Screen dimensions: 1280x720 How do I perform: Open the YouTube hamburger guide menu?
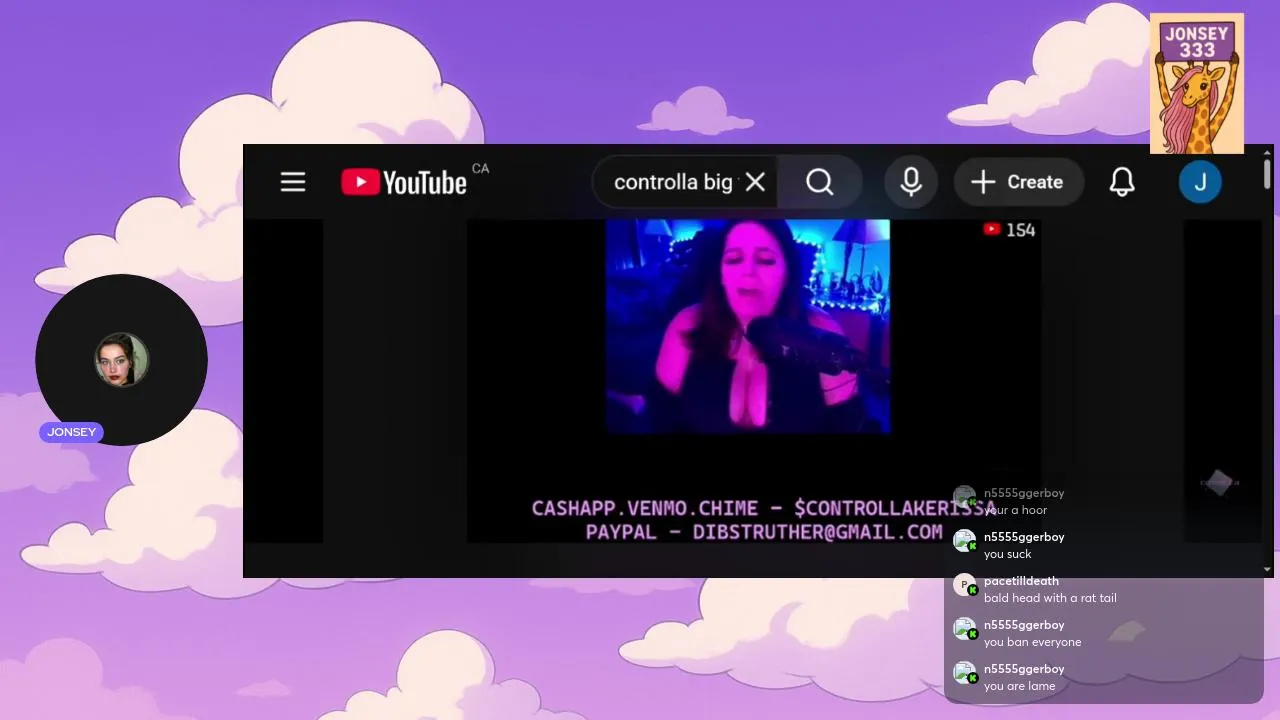click(293, 182)
